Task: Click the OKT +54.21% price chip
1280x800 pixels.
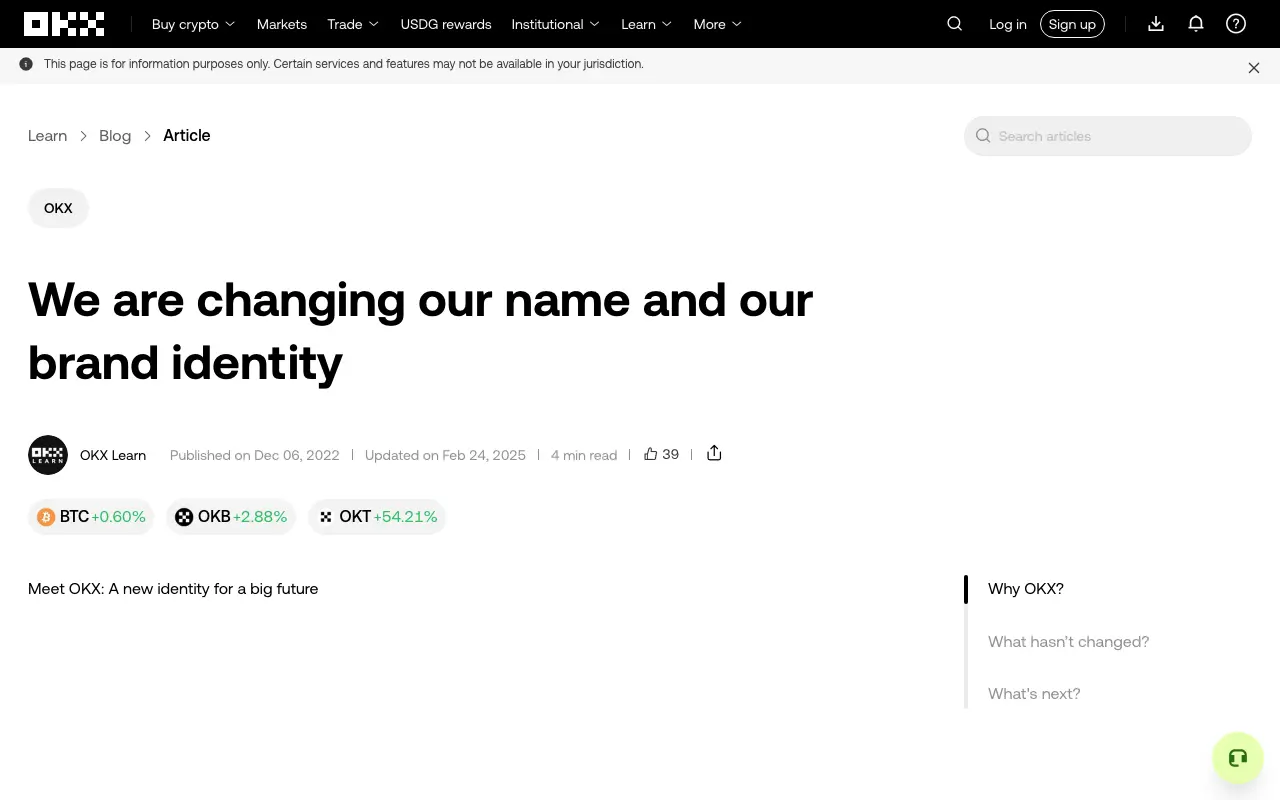Action: click(378, 517)
